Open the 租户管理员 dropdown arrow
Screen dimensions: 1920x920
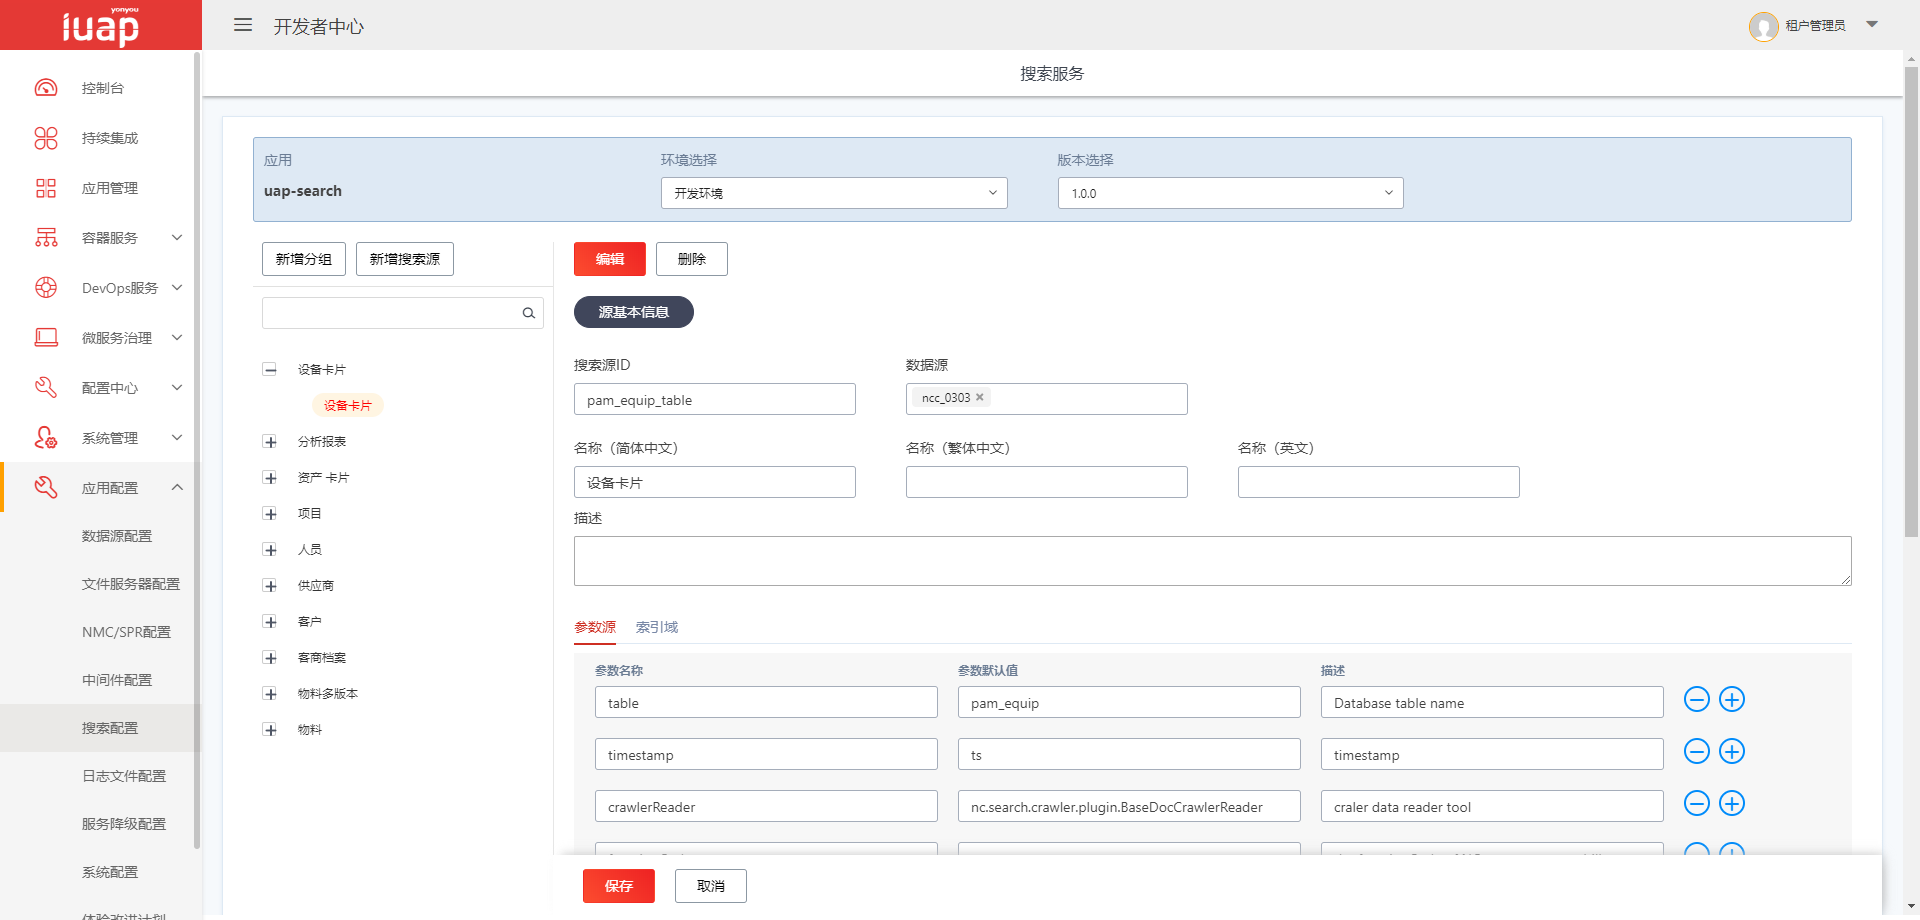tap(1872, 24)
